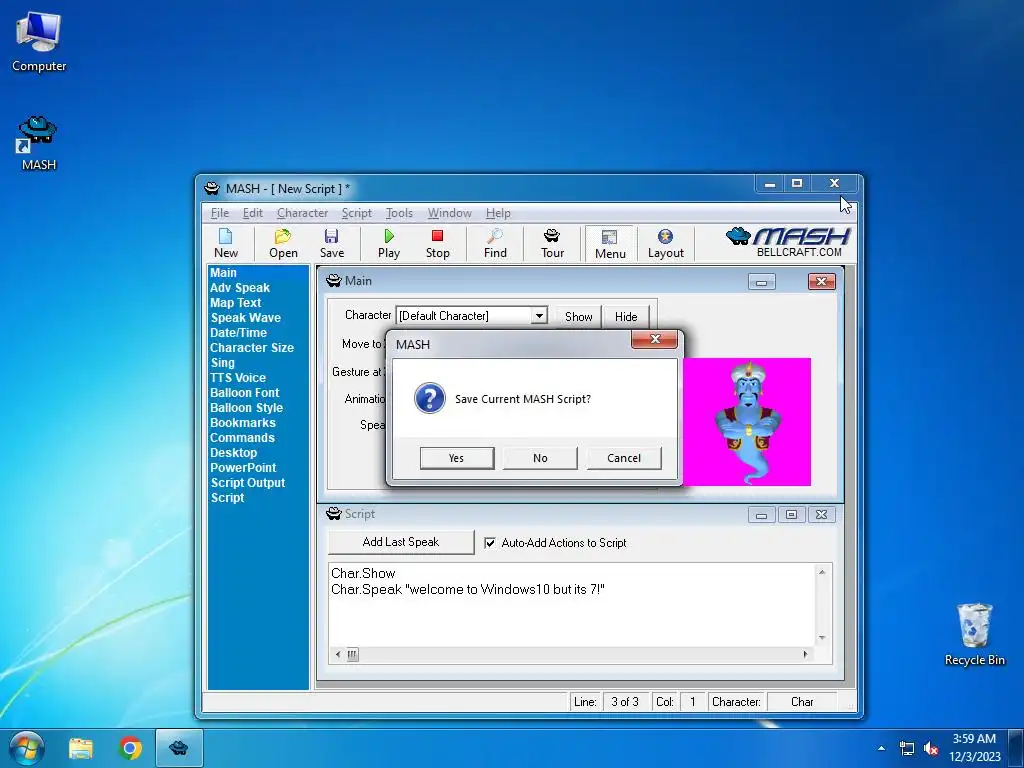This screenshot has height=768, width=1024.
Task: Open Find from the toolbar
Action: click(x=495, y=243)
